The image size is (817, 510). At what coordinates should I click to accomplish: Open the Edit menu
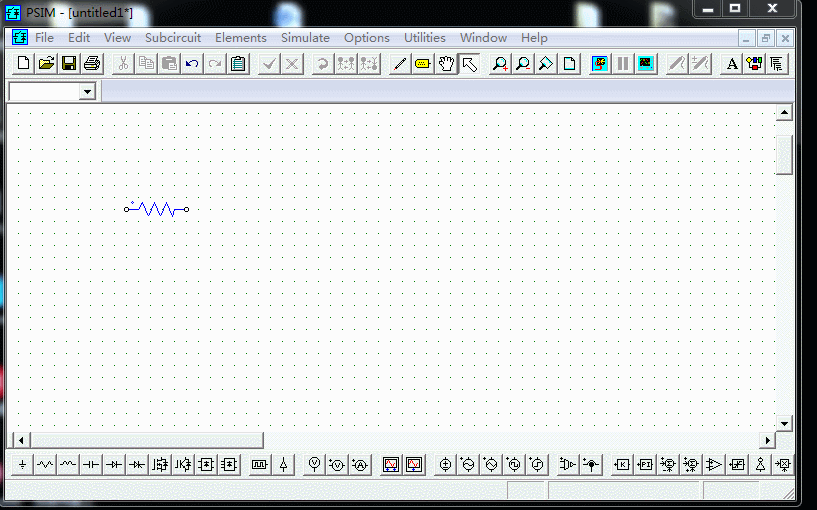(79, 38)
